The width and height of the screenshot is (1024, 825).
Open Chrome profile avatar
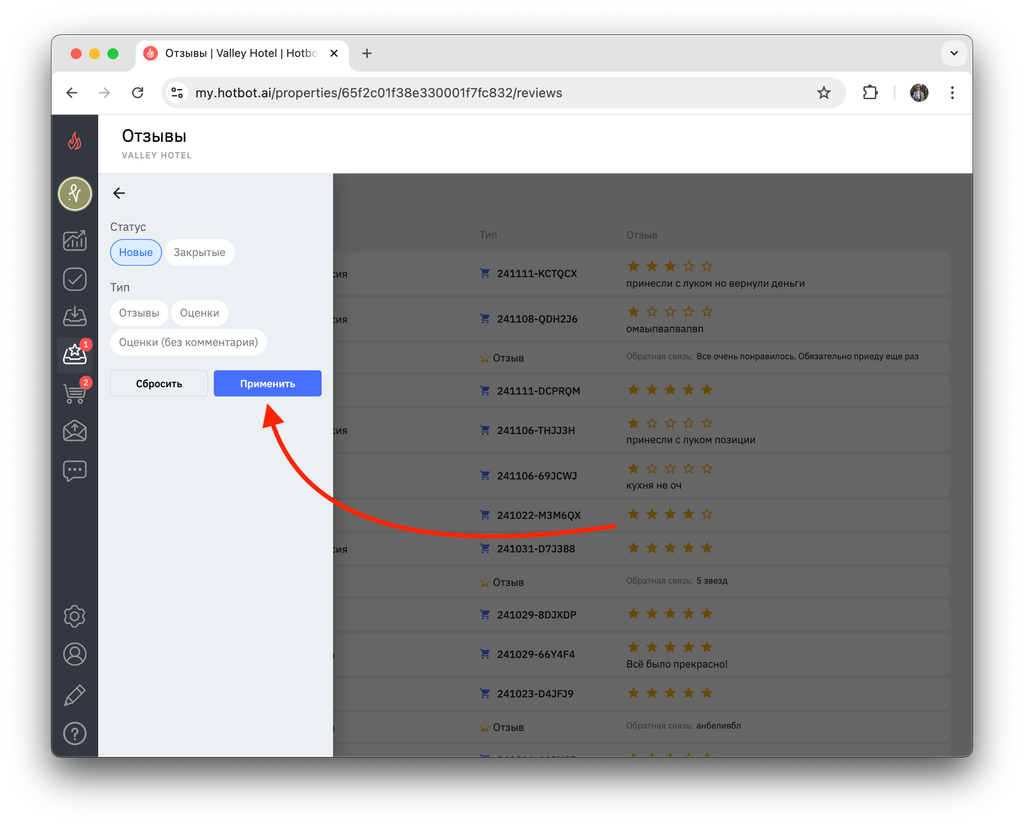[919, 93]
